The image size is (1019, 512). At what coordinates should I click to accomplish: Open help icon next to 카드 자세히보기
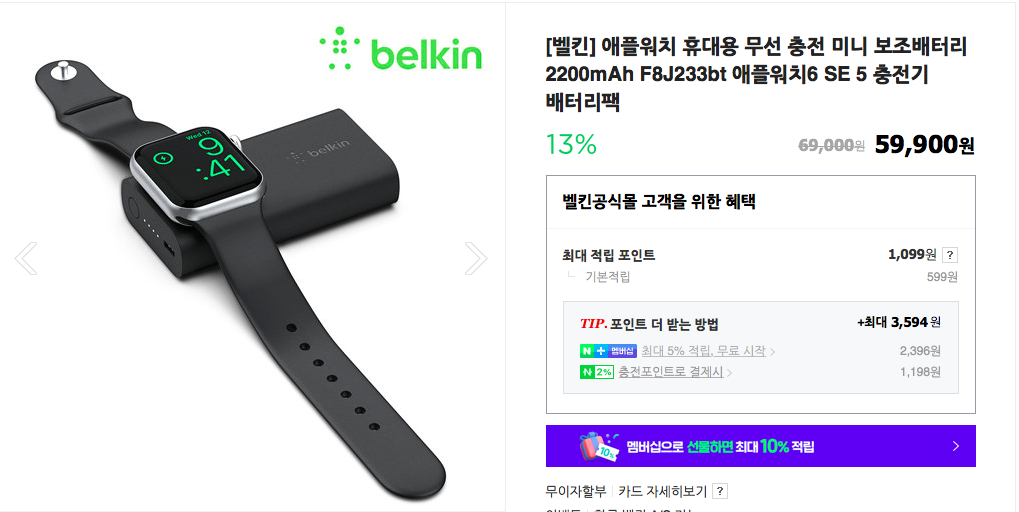coord(719,492)
